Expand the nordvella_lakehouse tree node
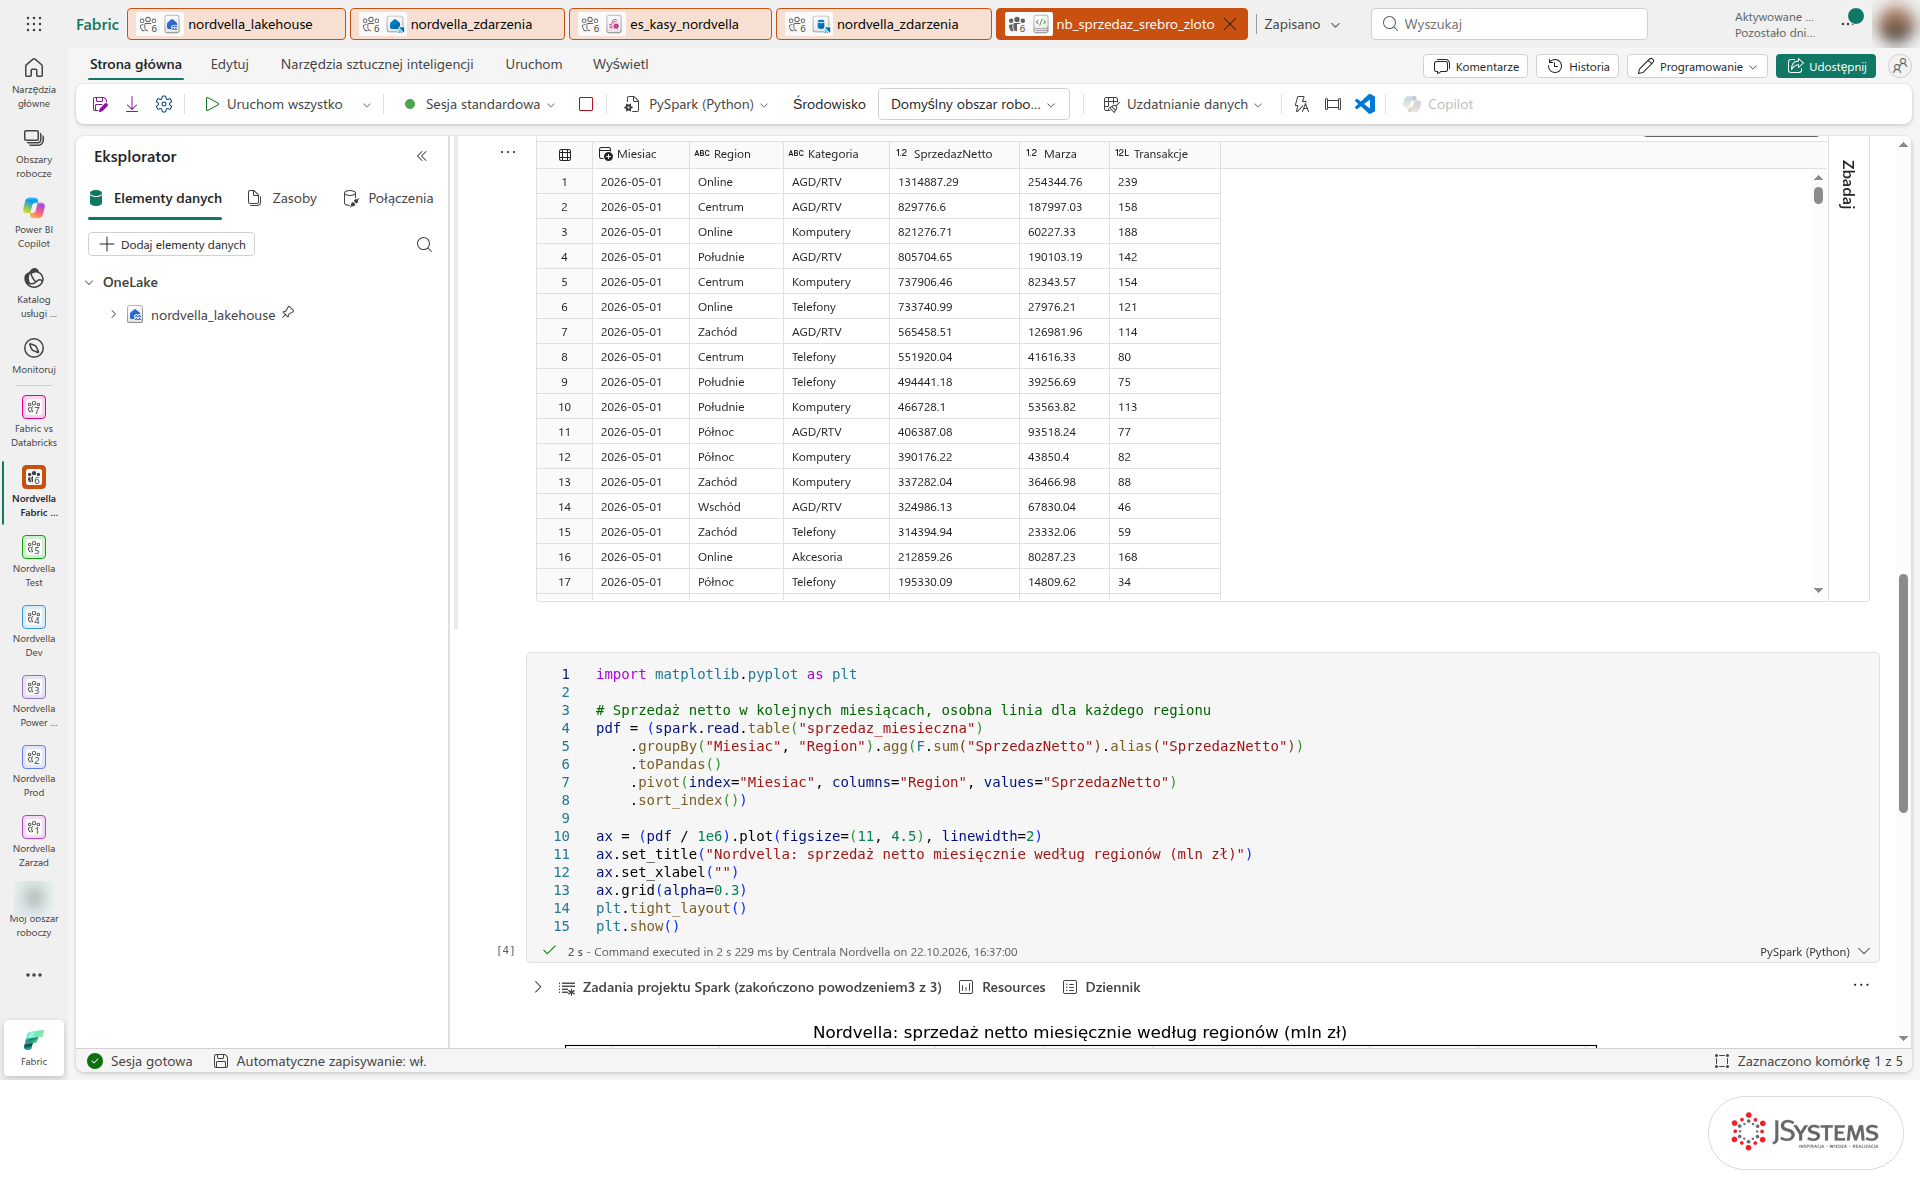The image size is (1920, 1186). 113,314
